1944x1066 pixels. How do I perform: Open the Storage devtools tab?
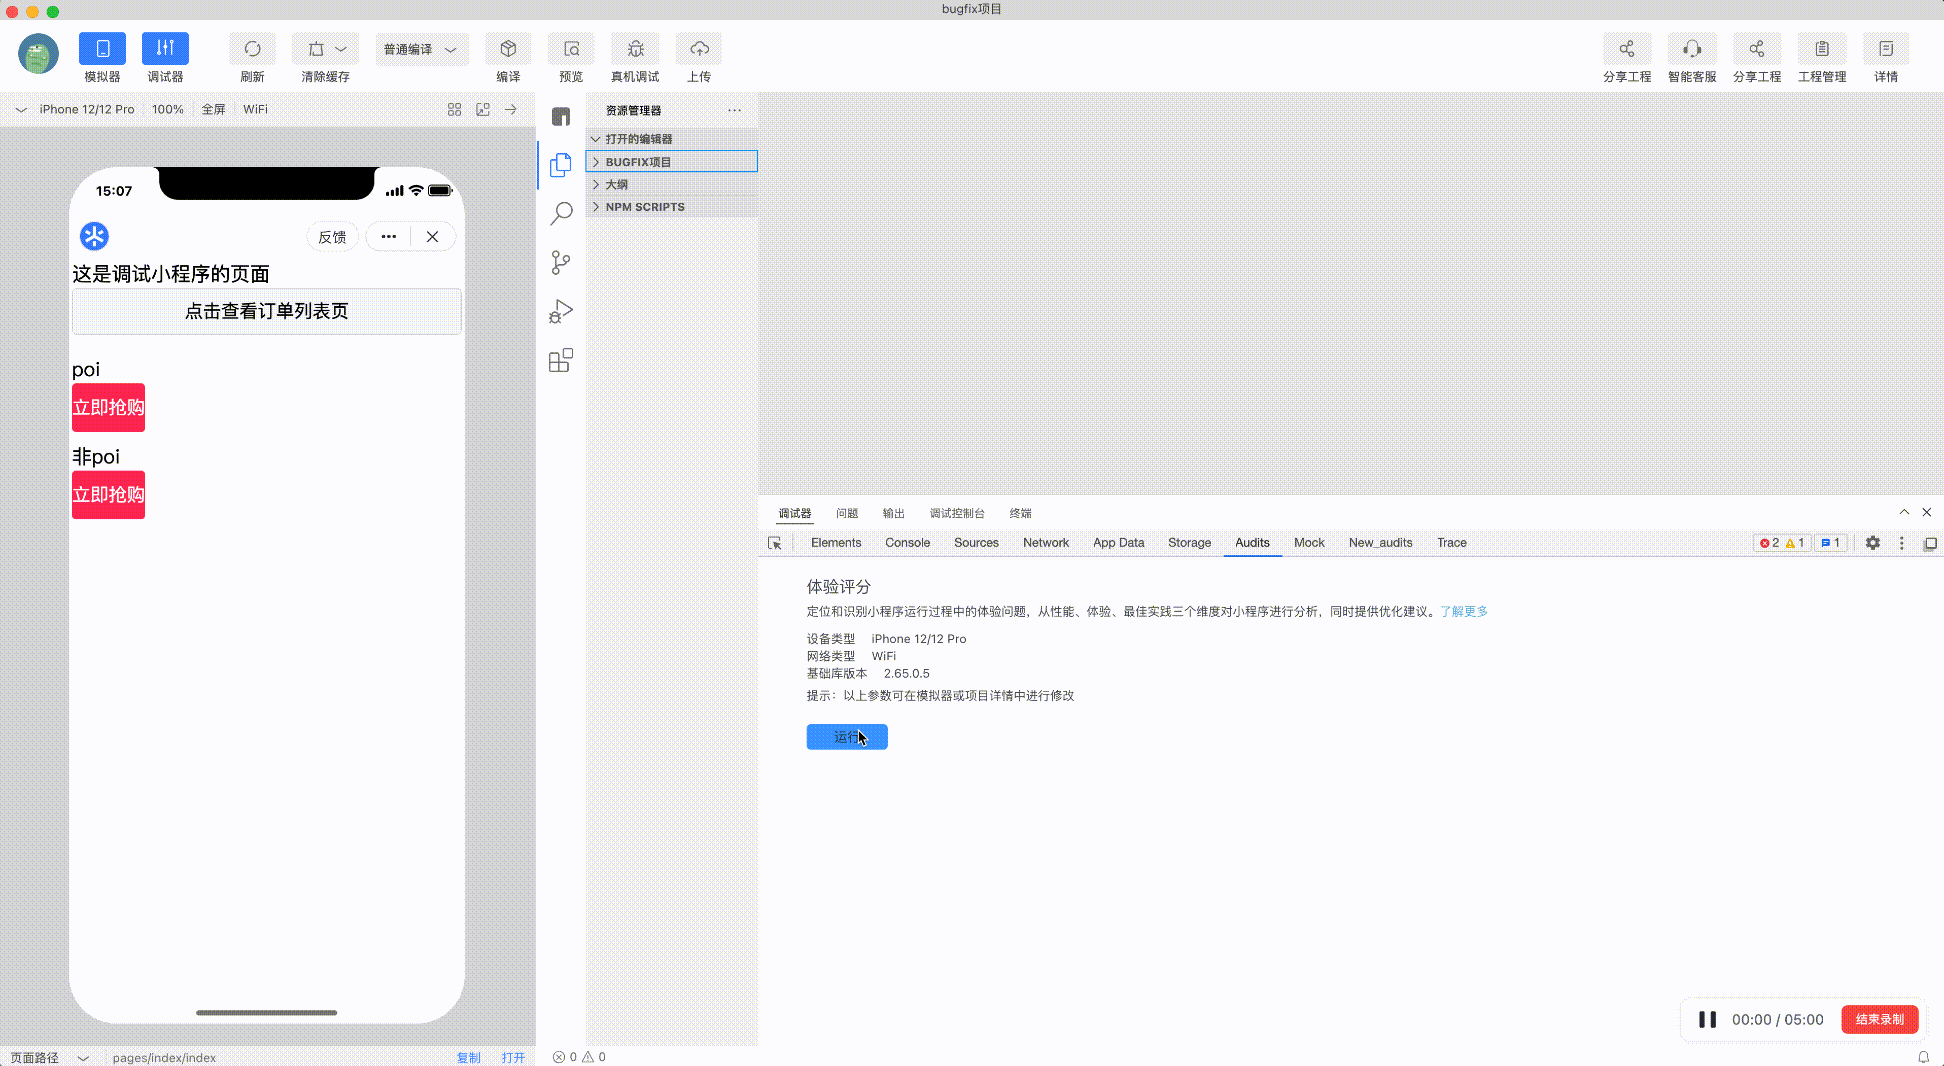pos(1189,543)
